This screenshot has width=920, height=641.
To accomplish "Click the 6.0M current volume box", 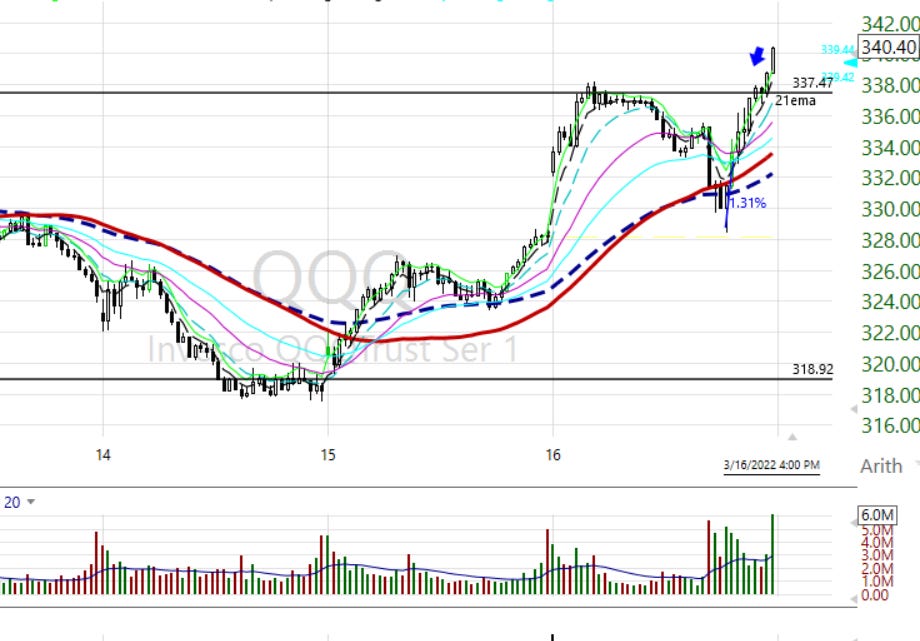I will coord(877,515).
